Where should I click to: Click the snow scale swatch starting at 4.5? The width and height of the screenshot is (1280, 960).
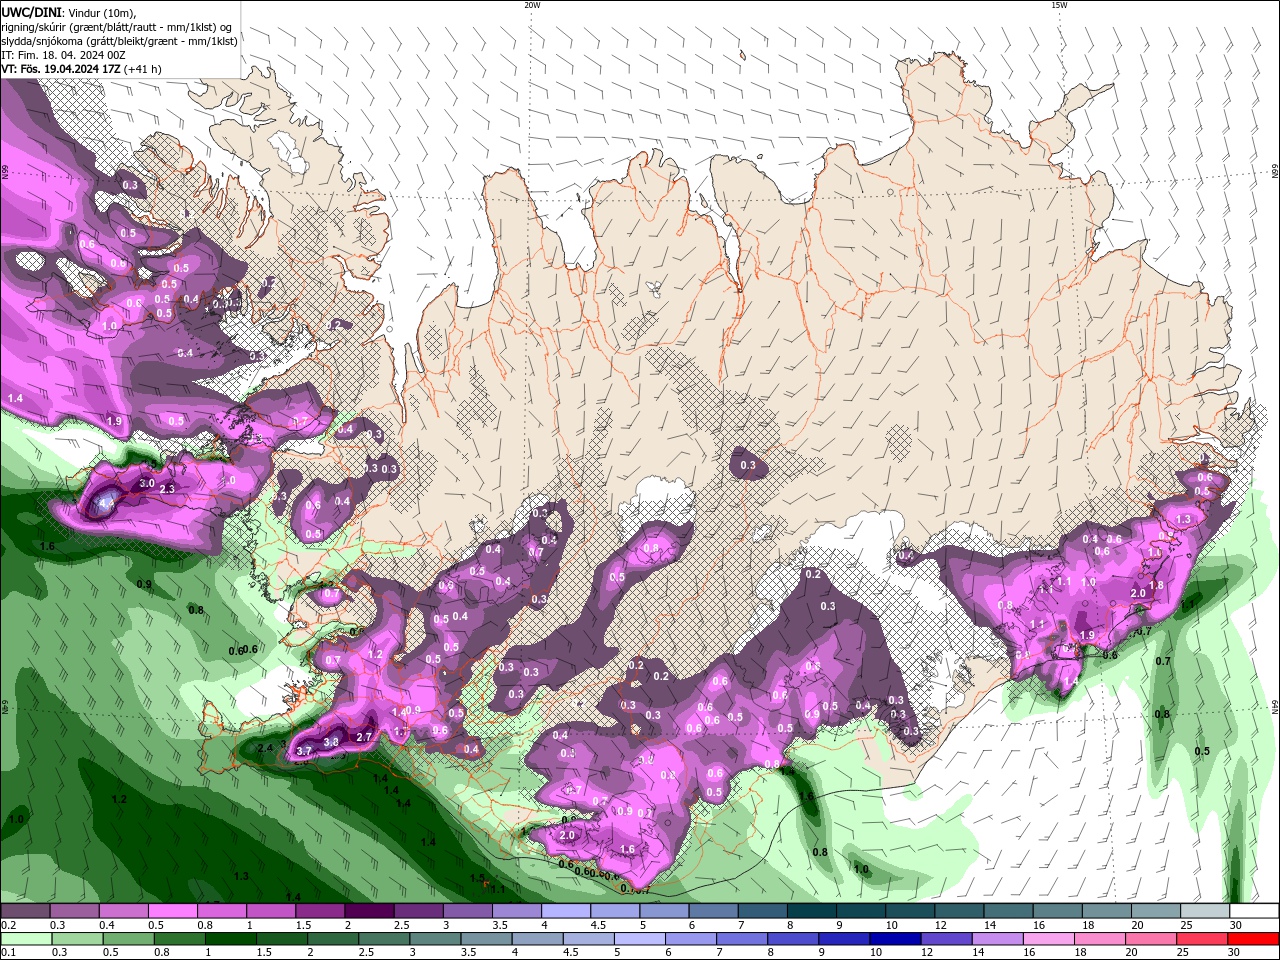[614, 911]
